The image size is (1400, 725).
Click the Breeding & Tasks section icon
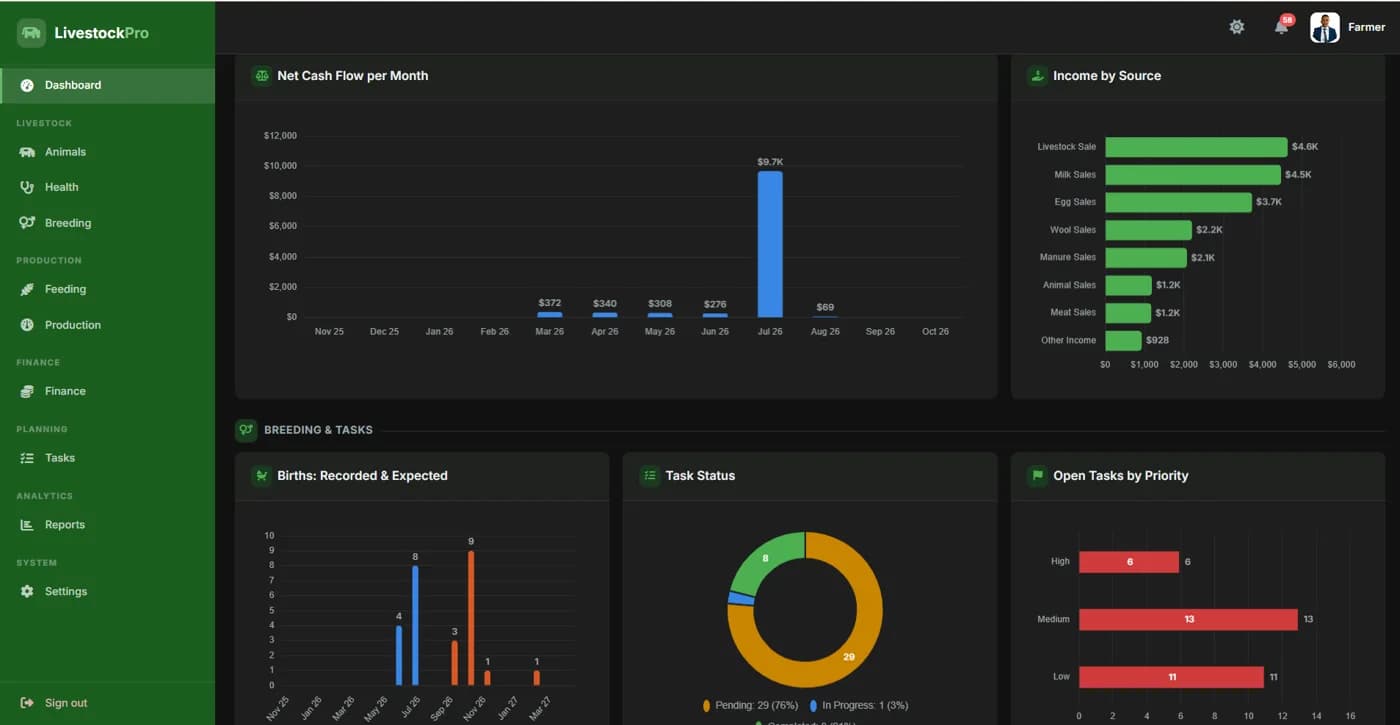click(246, 430)
